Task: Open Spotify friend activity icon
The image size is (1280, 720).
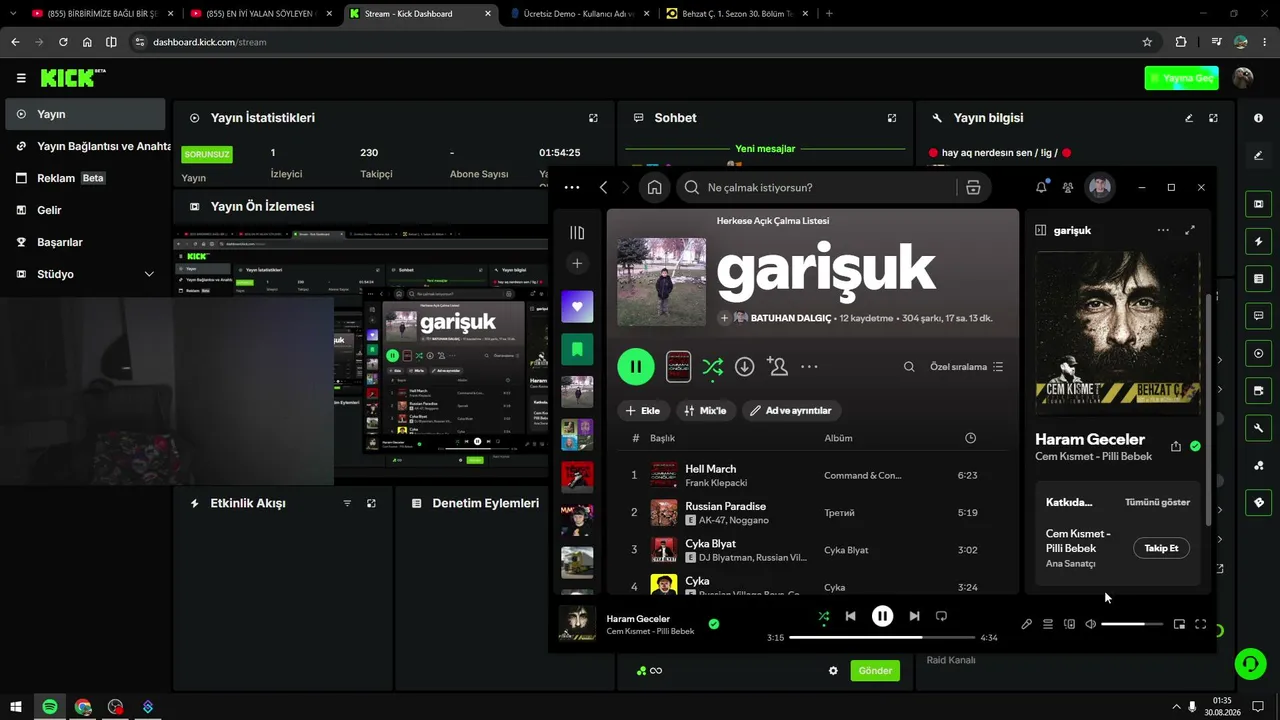Action: pos(1068,187)
